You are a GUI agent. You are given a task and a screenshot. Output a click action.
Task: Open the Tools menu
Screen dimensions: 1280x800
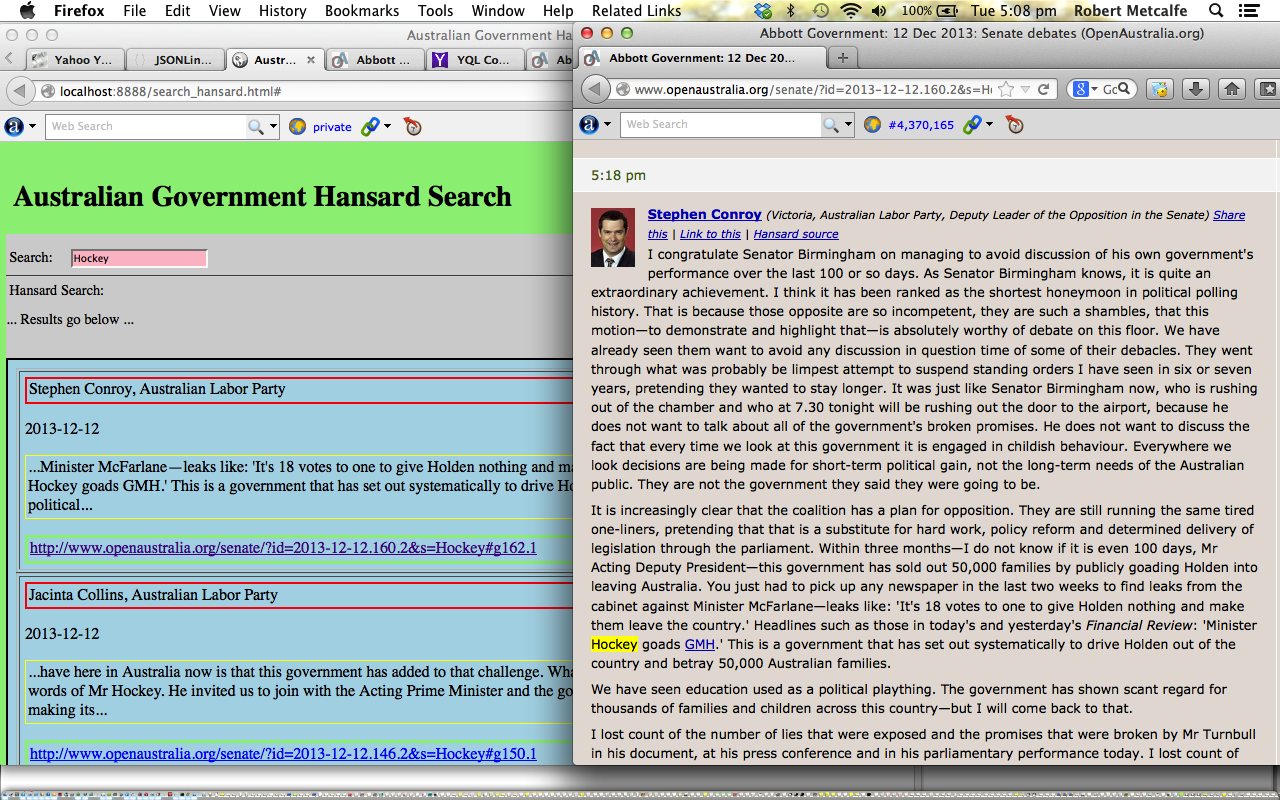click(x=435, y=11)
